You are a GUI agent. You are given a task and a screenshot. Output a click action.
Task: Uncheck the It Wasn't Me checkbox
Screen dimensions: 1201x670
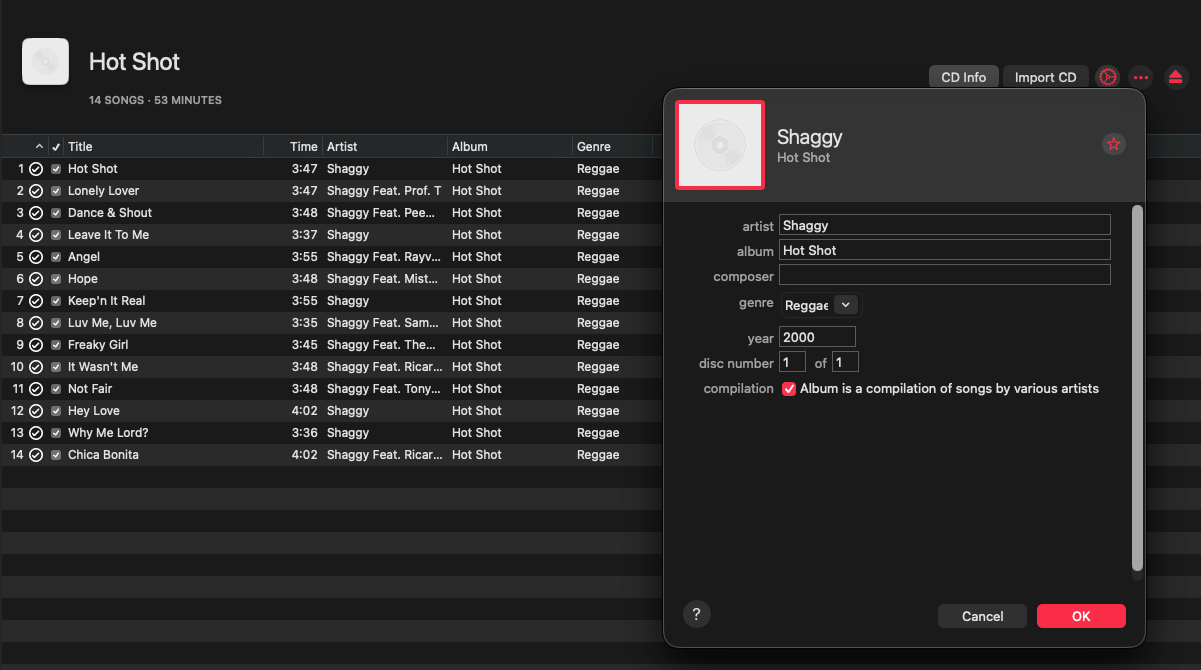click(x=56, y=367)
